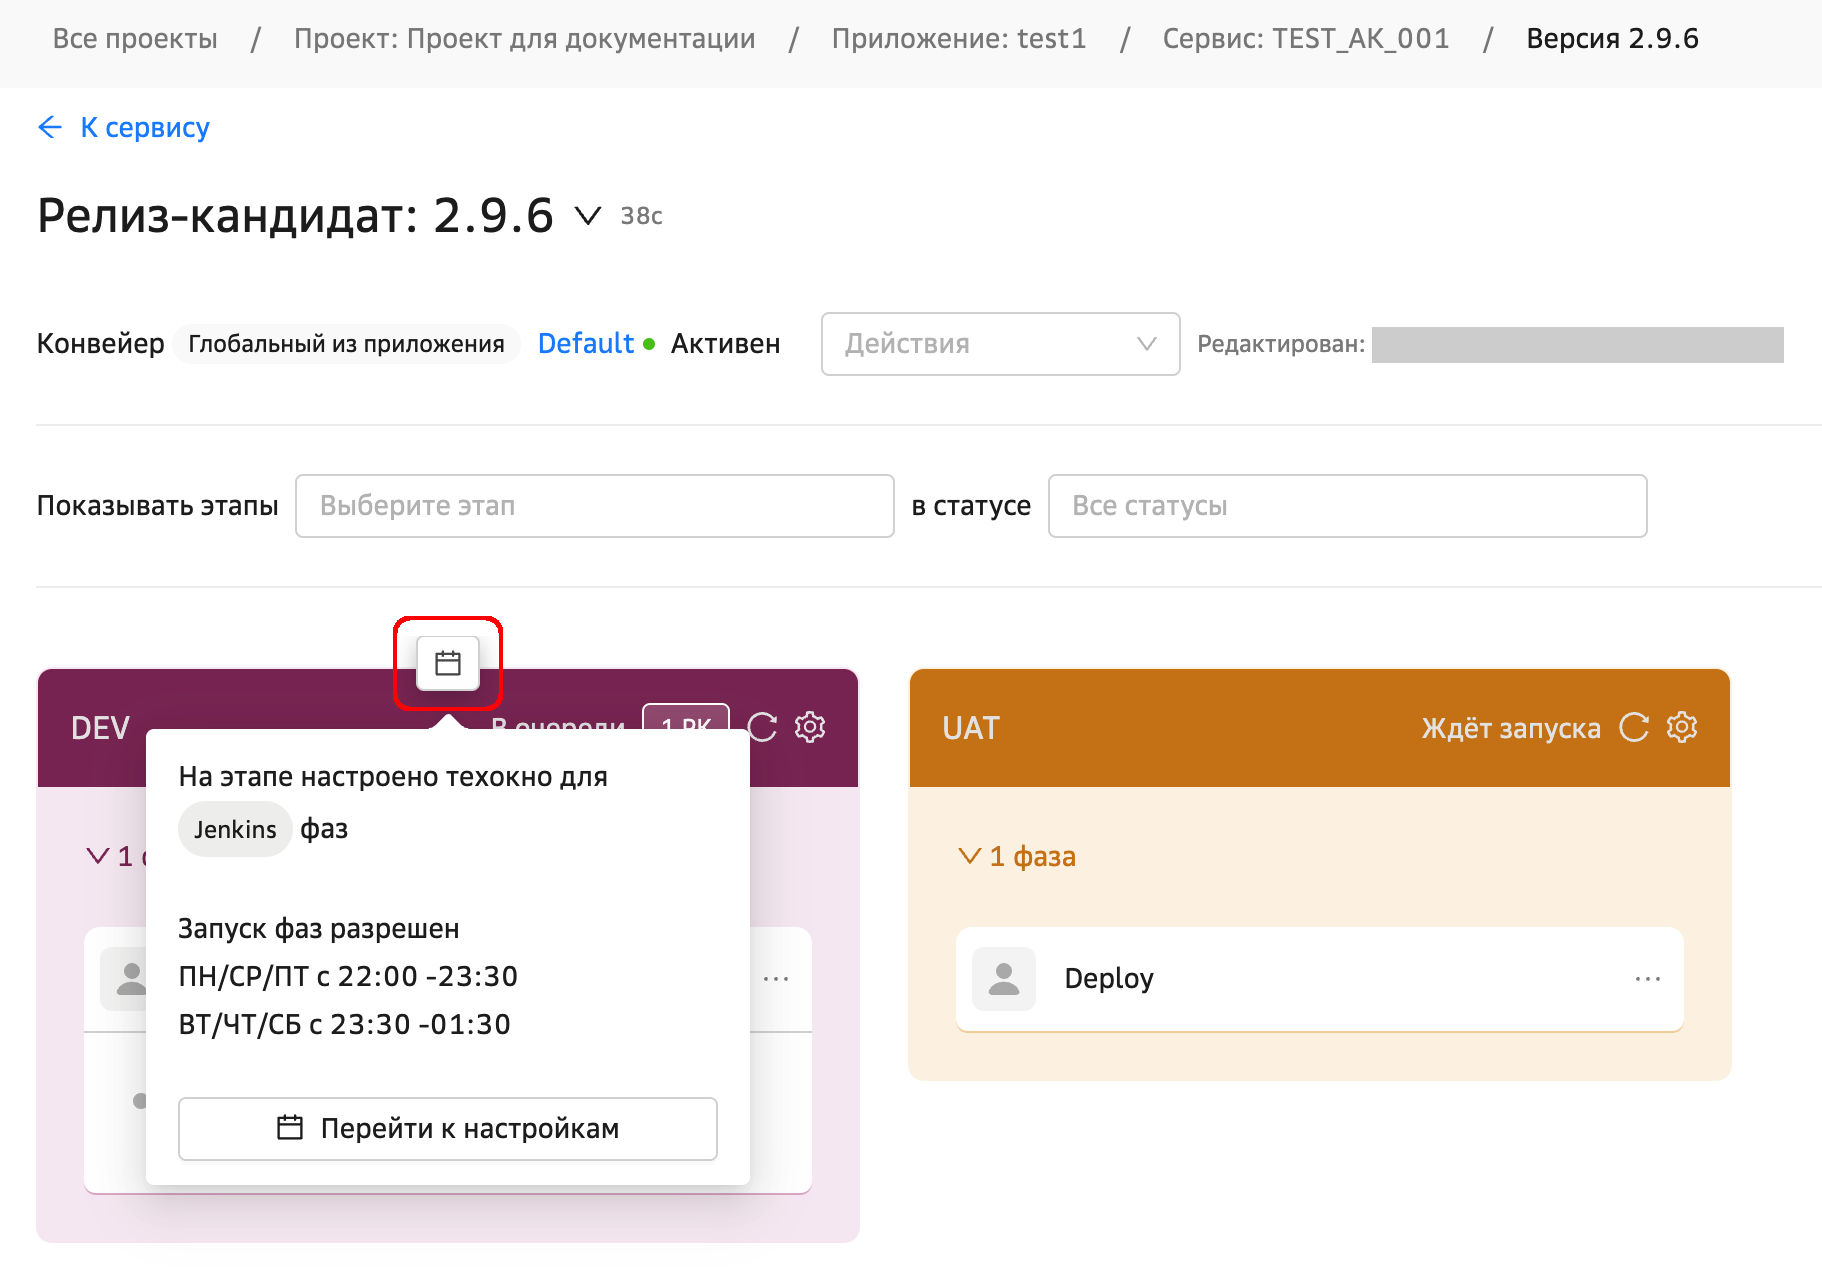The width and height of the screenshot is (1822, 1286).
Task: Expand the release candidate version chevron
Action: [x=588, y=216]
